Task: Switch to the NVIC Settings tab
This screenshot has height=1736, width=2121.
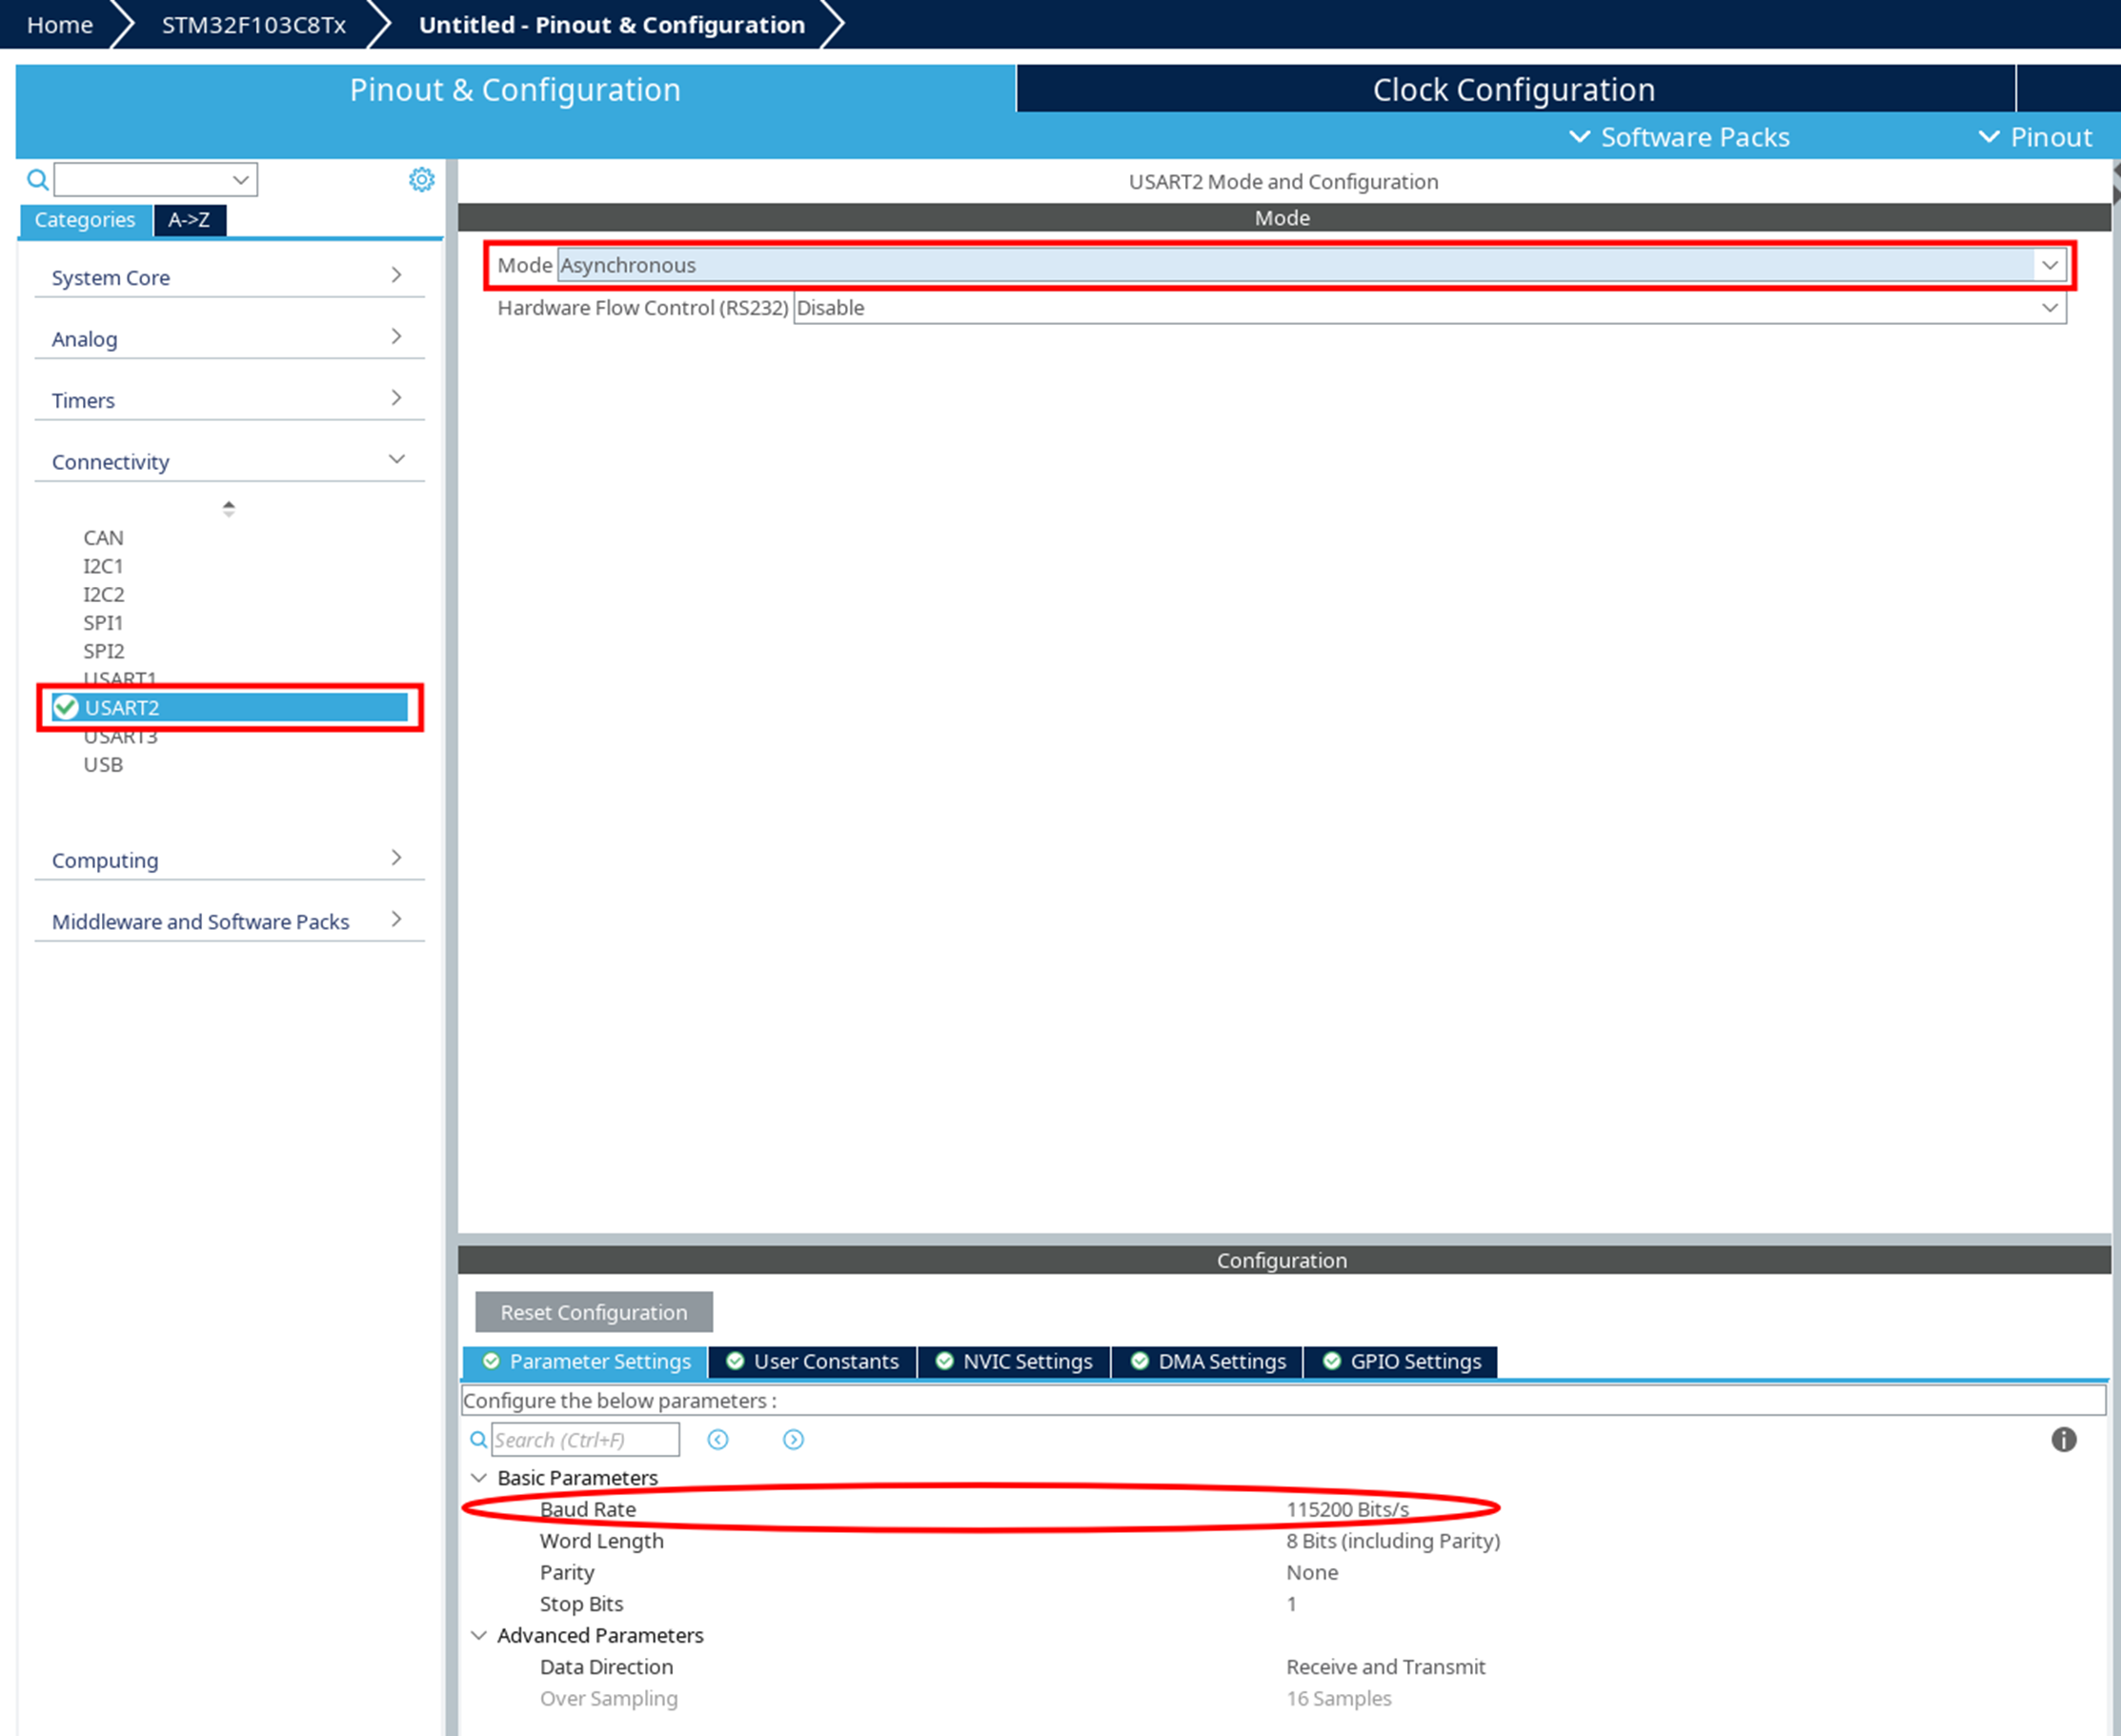Action: tap(1014, 1361)
